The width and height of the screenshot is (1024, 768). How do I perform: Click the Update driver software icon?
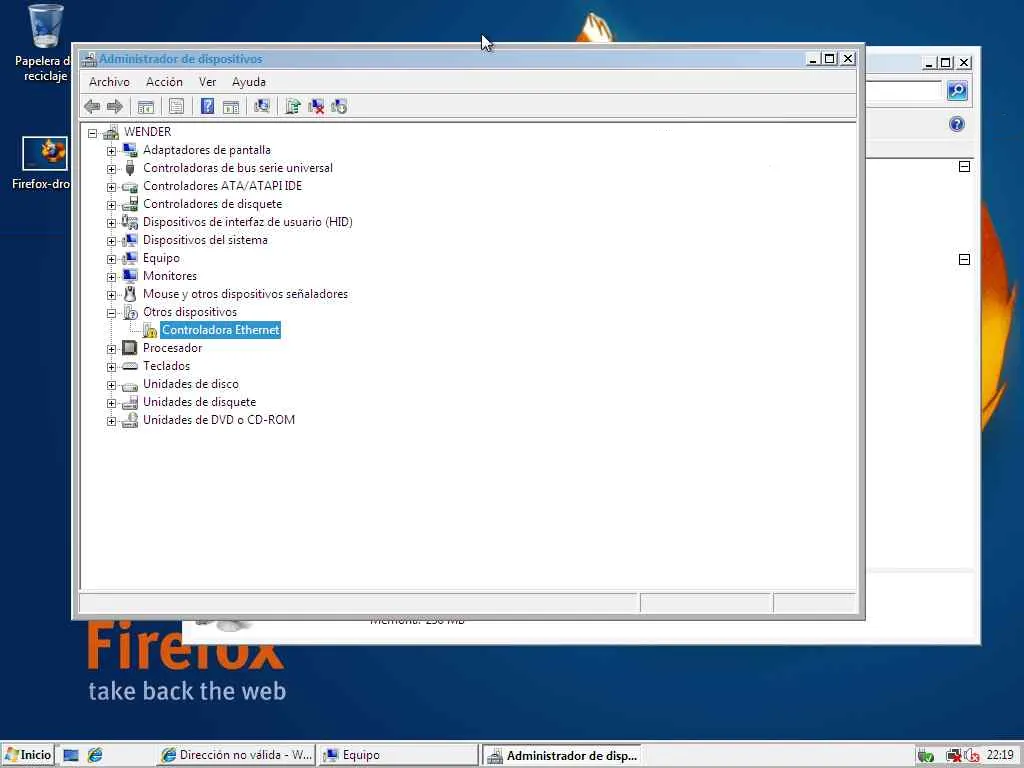pos(293,106)
